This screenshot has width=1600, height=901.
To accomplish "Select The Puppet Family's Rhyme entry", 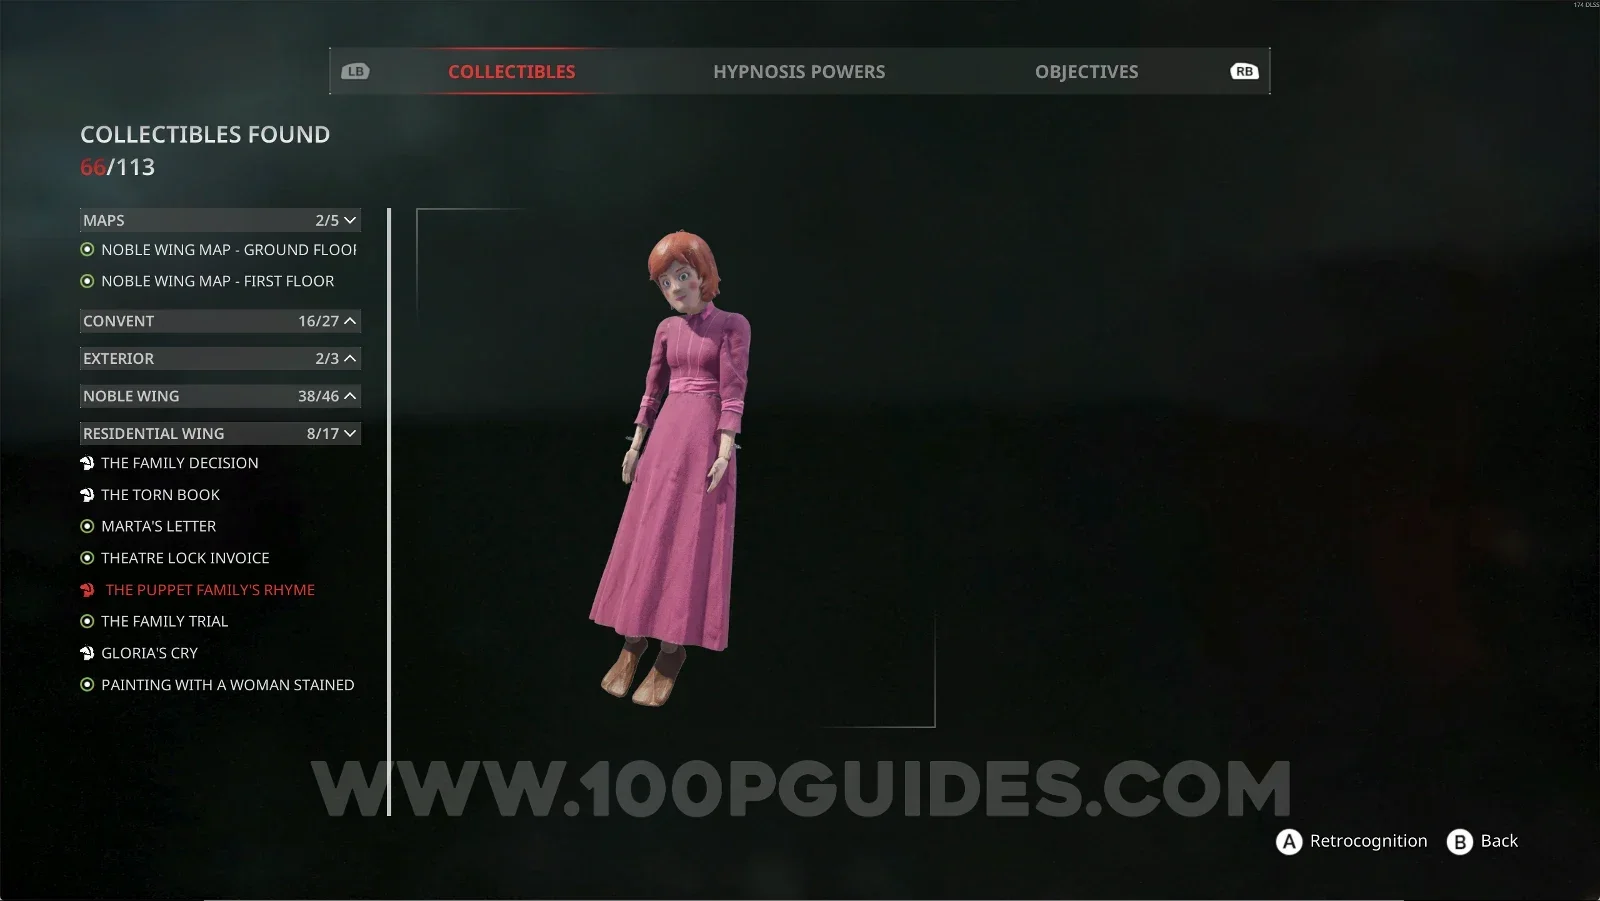I will tap(210, 590).
